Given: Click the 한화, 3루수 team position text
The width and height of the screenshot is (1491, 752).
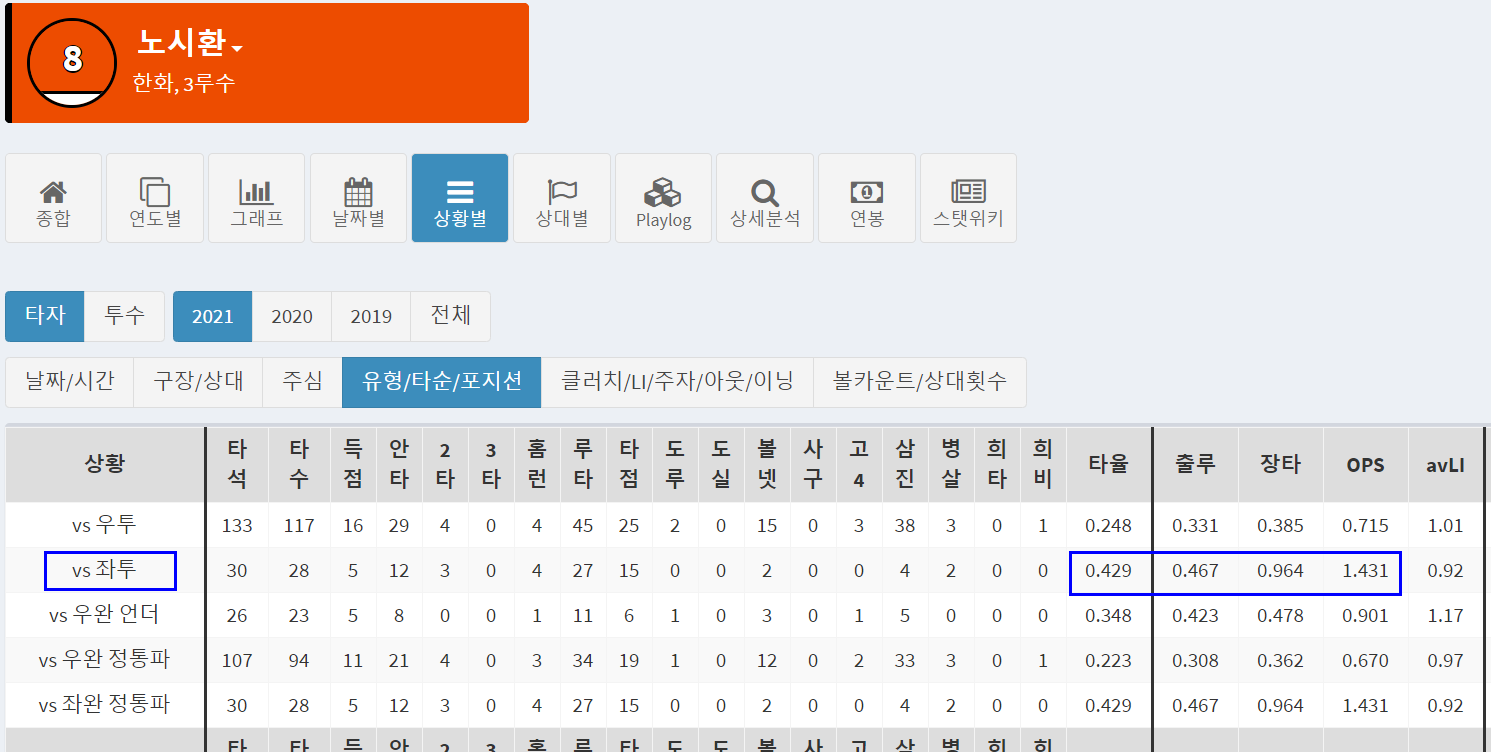Looking at the screenshot, I should (x=183, y=84).
